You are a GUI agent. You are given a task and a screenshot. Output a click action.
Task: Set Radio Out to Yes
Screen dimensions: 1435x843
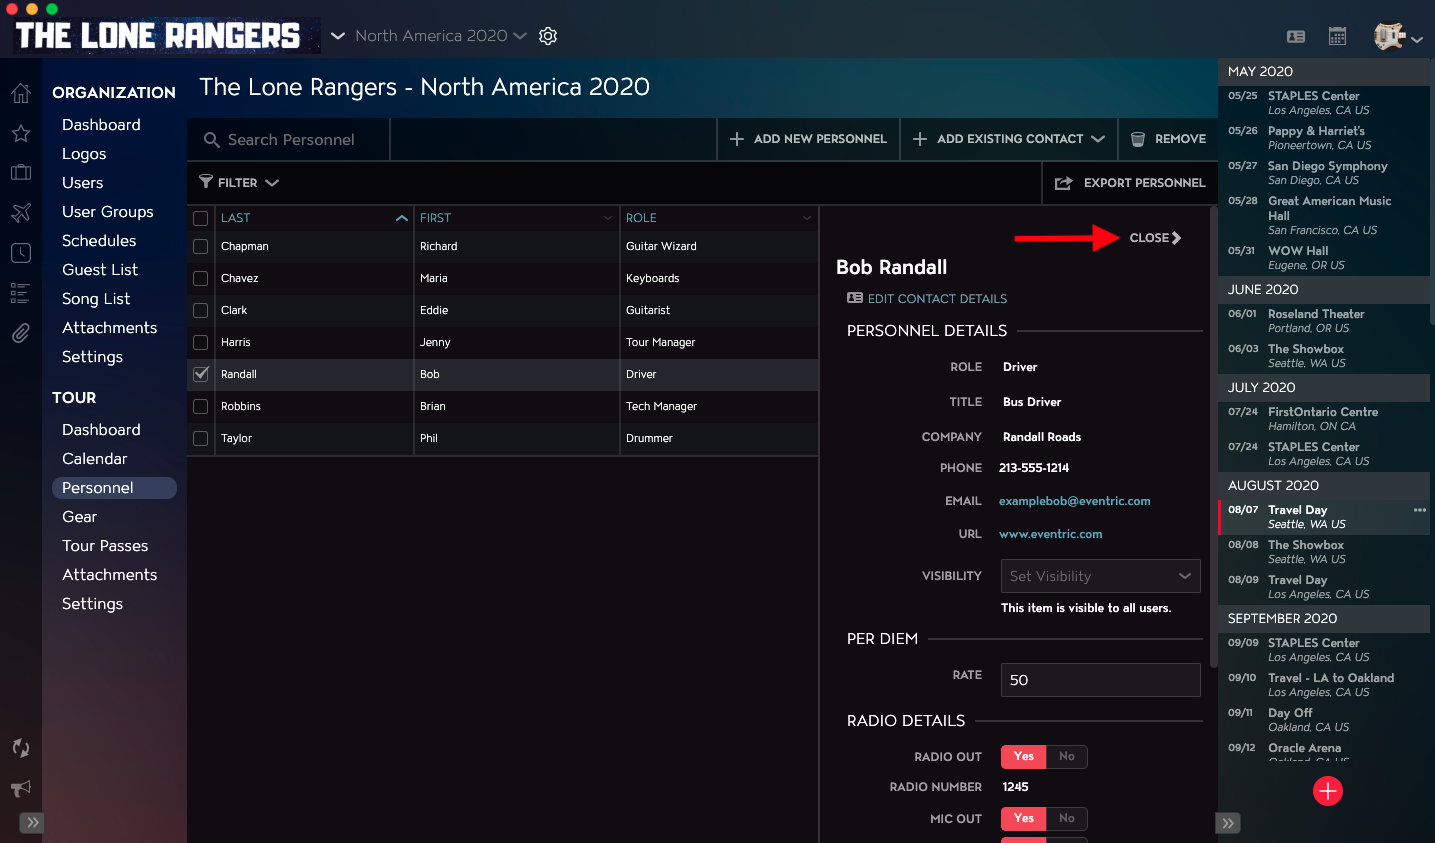pos(1024,757)
